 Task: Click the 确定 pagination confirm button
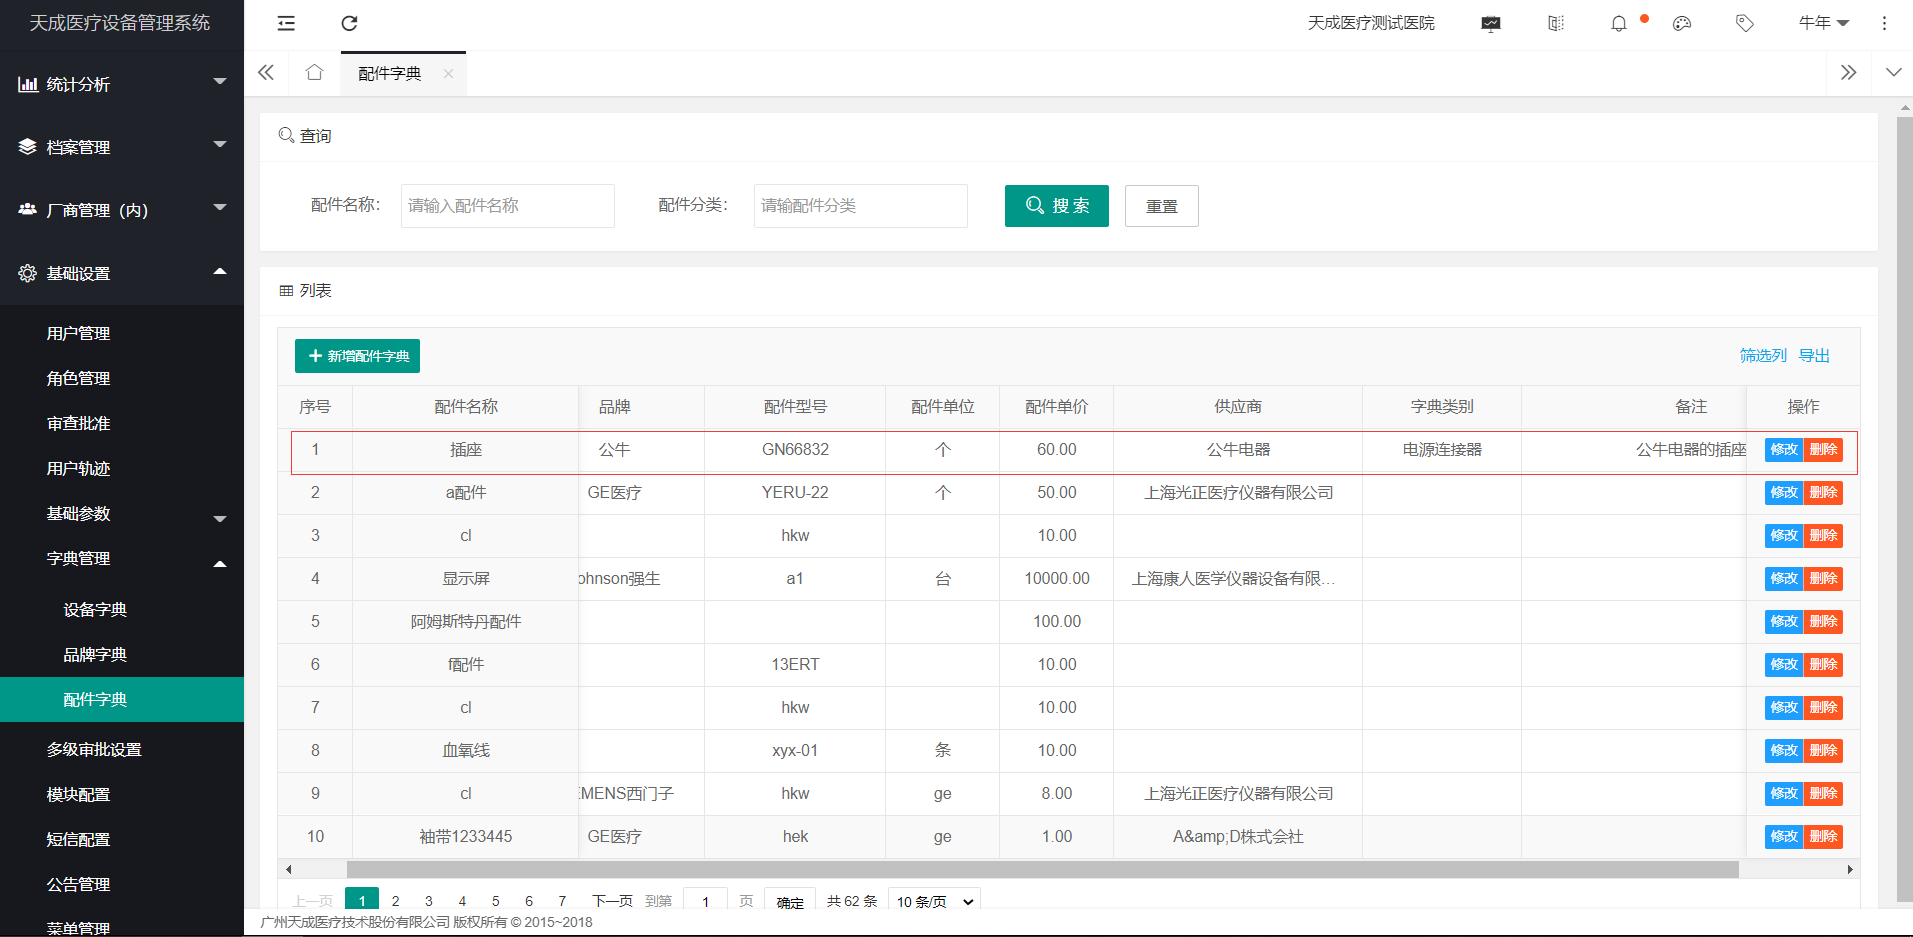790,901
